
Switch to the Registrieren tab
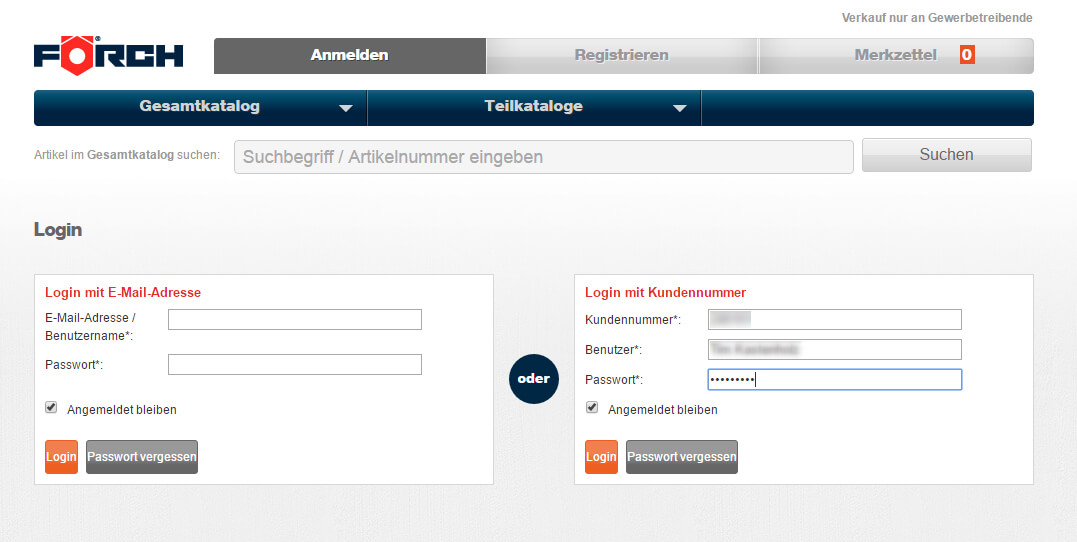[621, 56]
